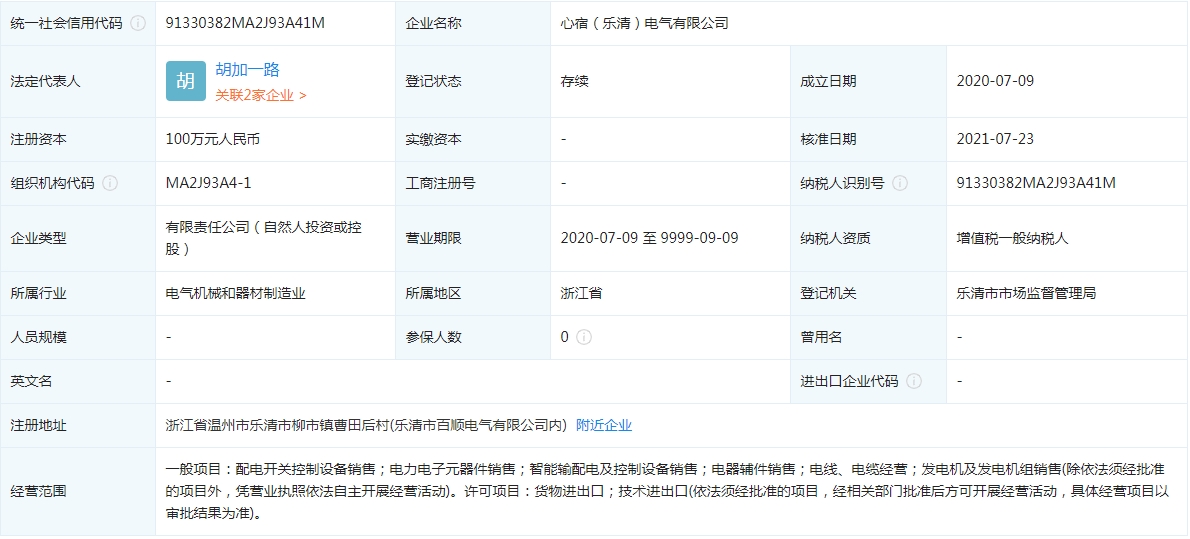Click the 所属行业 value 电气机械和器材制造业
This screenshot has width=1190, height=539.
(235, 293)
